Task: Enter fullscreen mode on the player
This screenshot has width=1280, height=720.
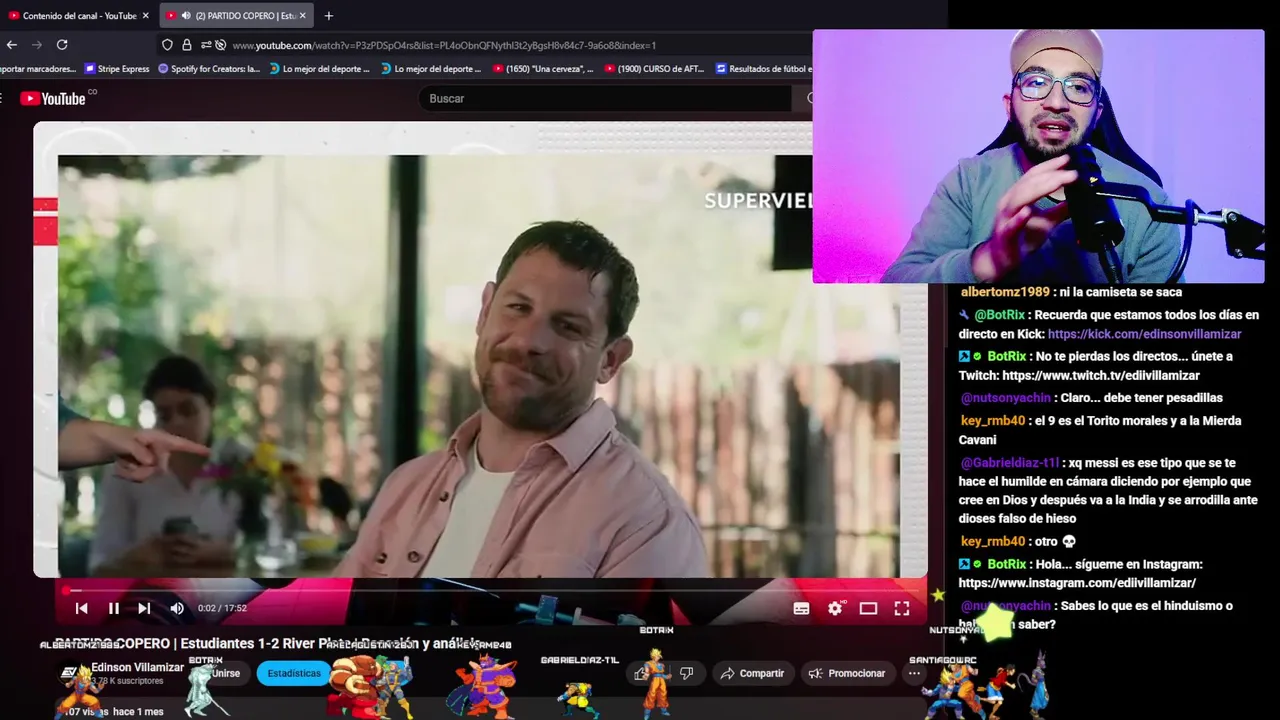Action: pos(902,608)
